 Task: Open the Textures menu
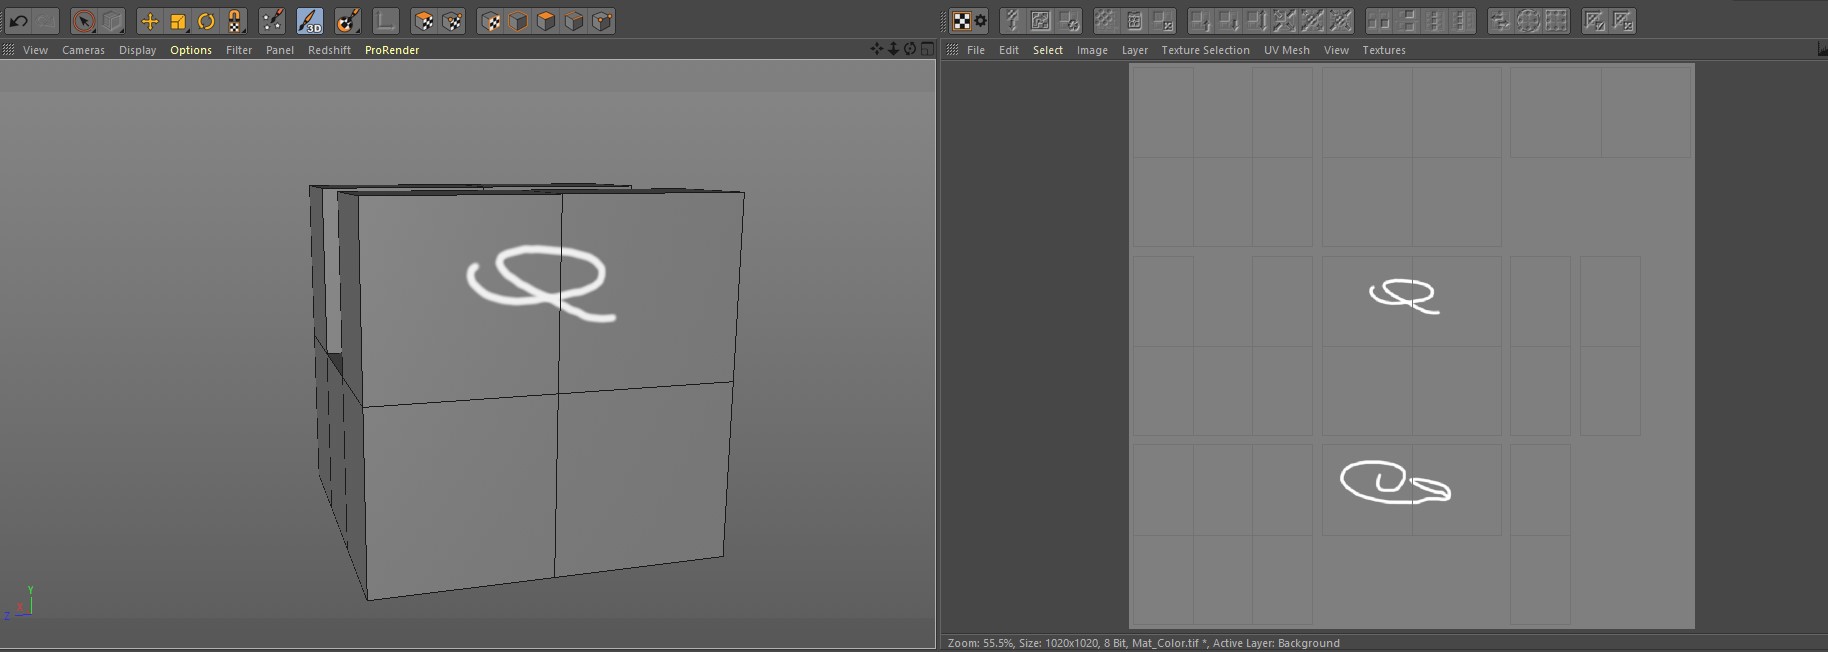[1384, 50]
